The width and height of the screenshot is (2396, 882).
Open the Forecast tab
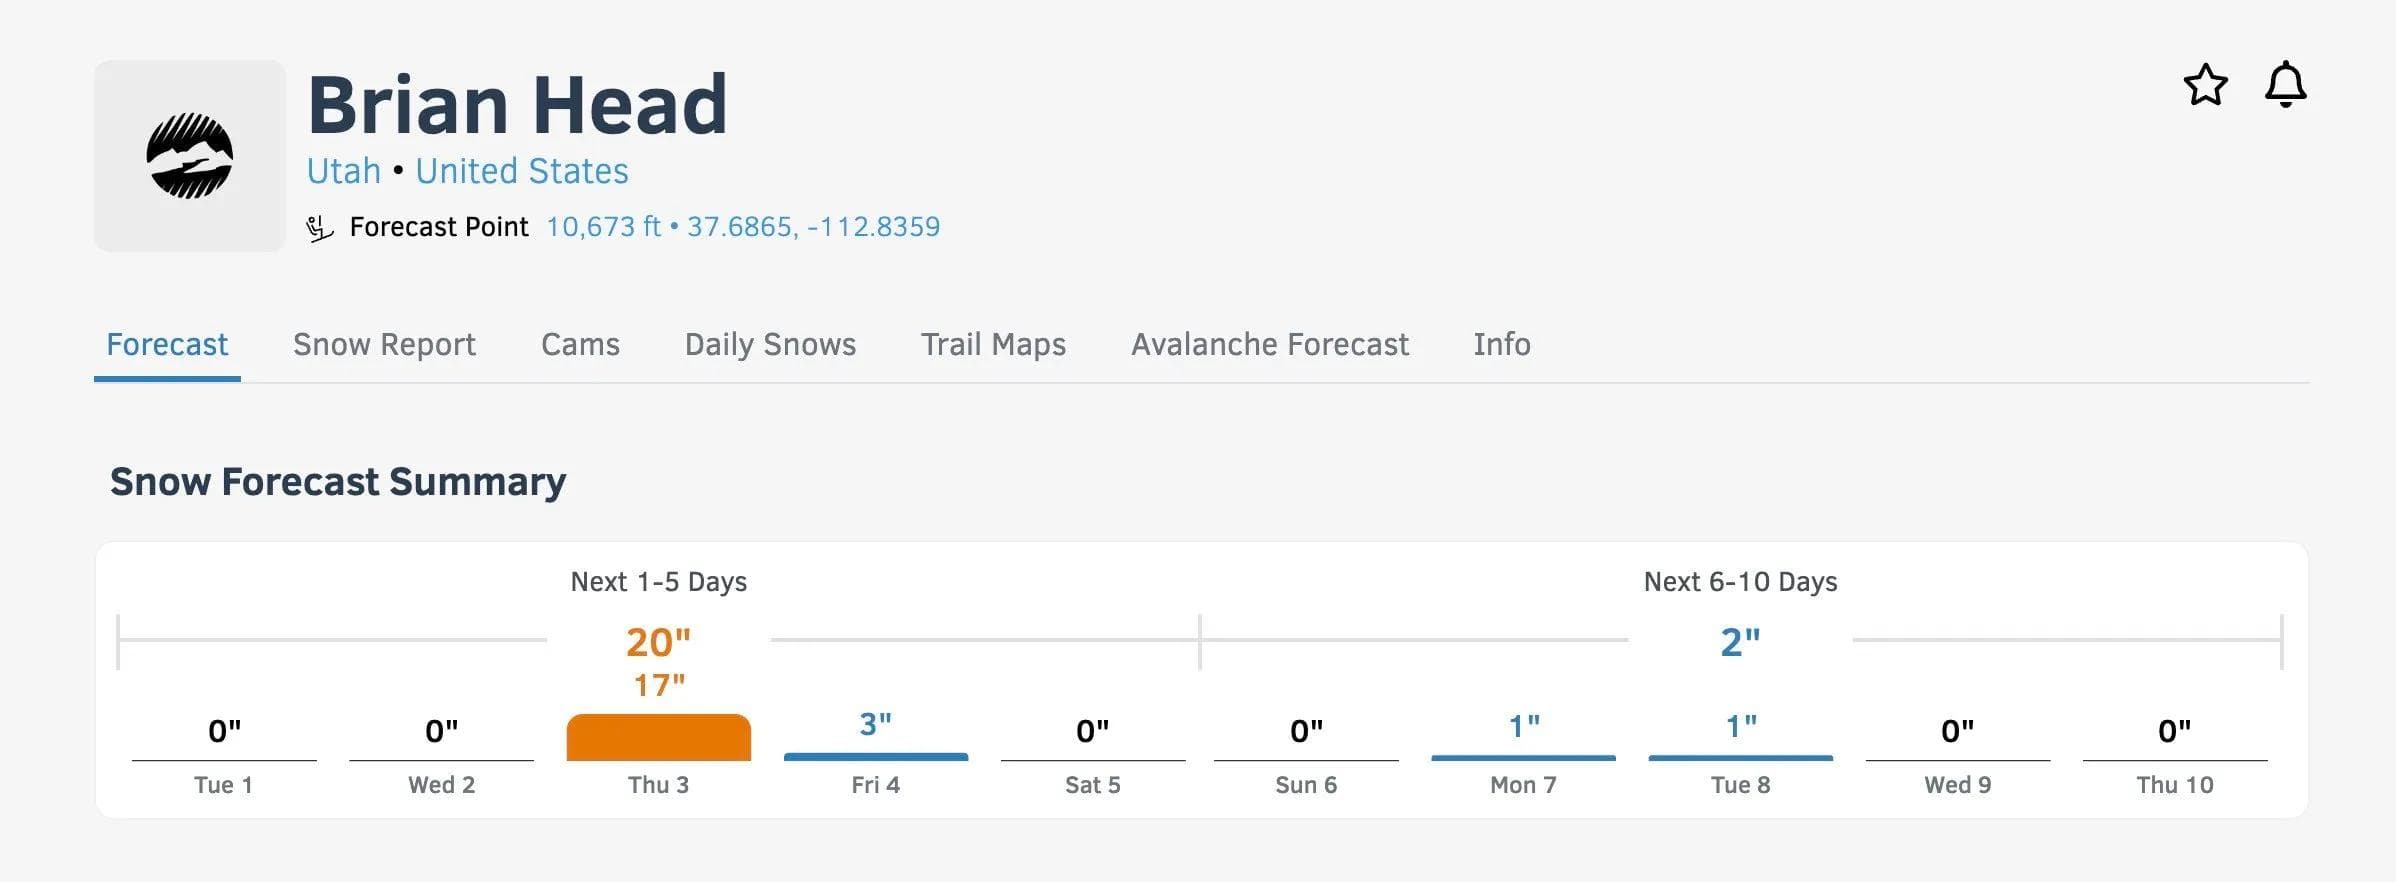(x=167, y=345)
